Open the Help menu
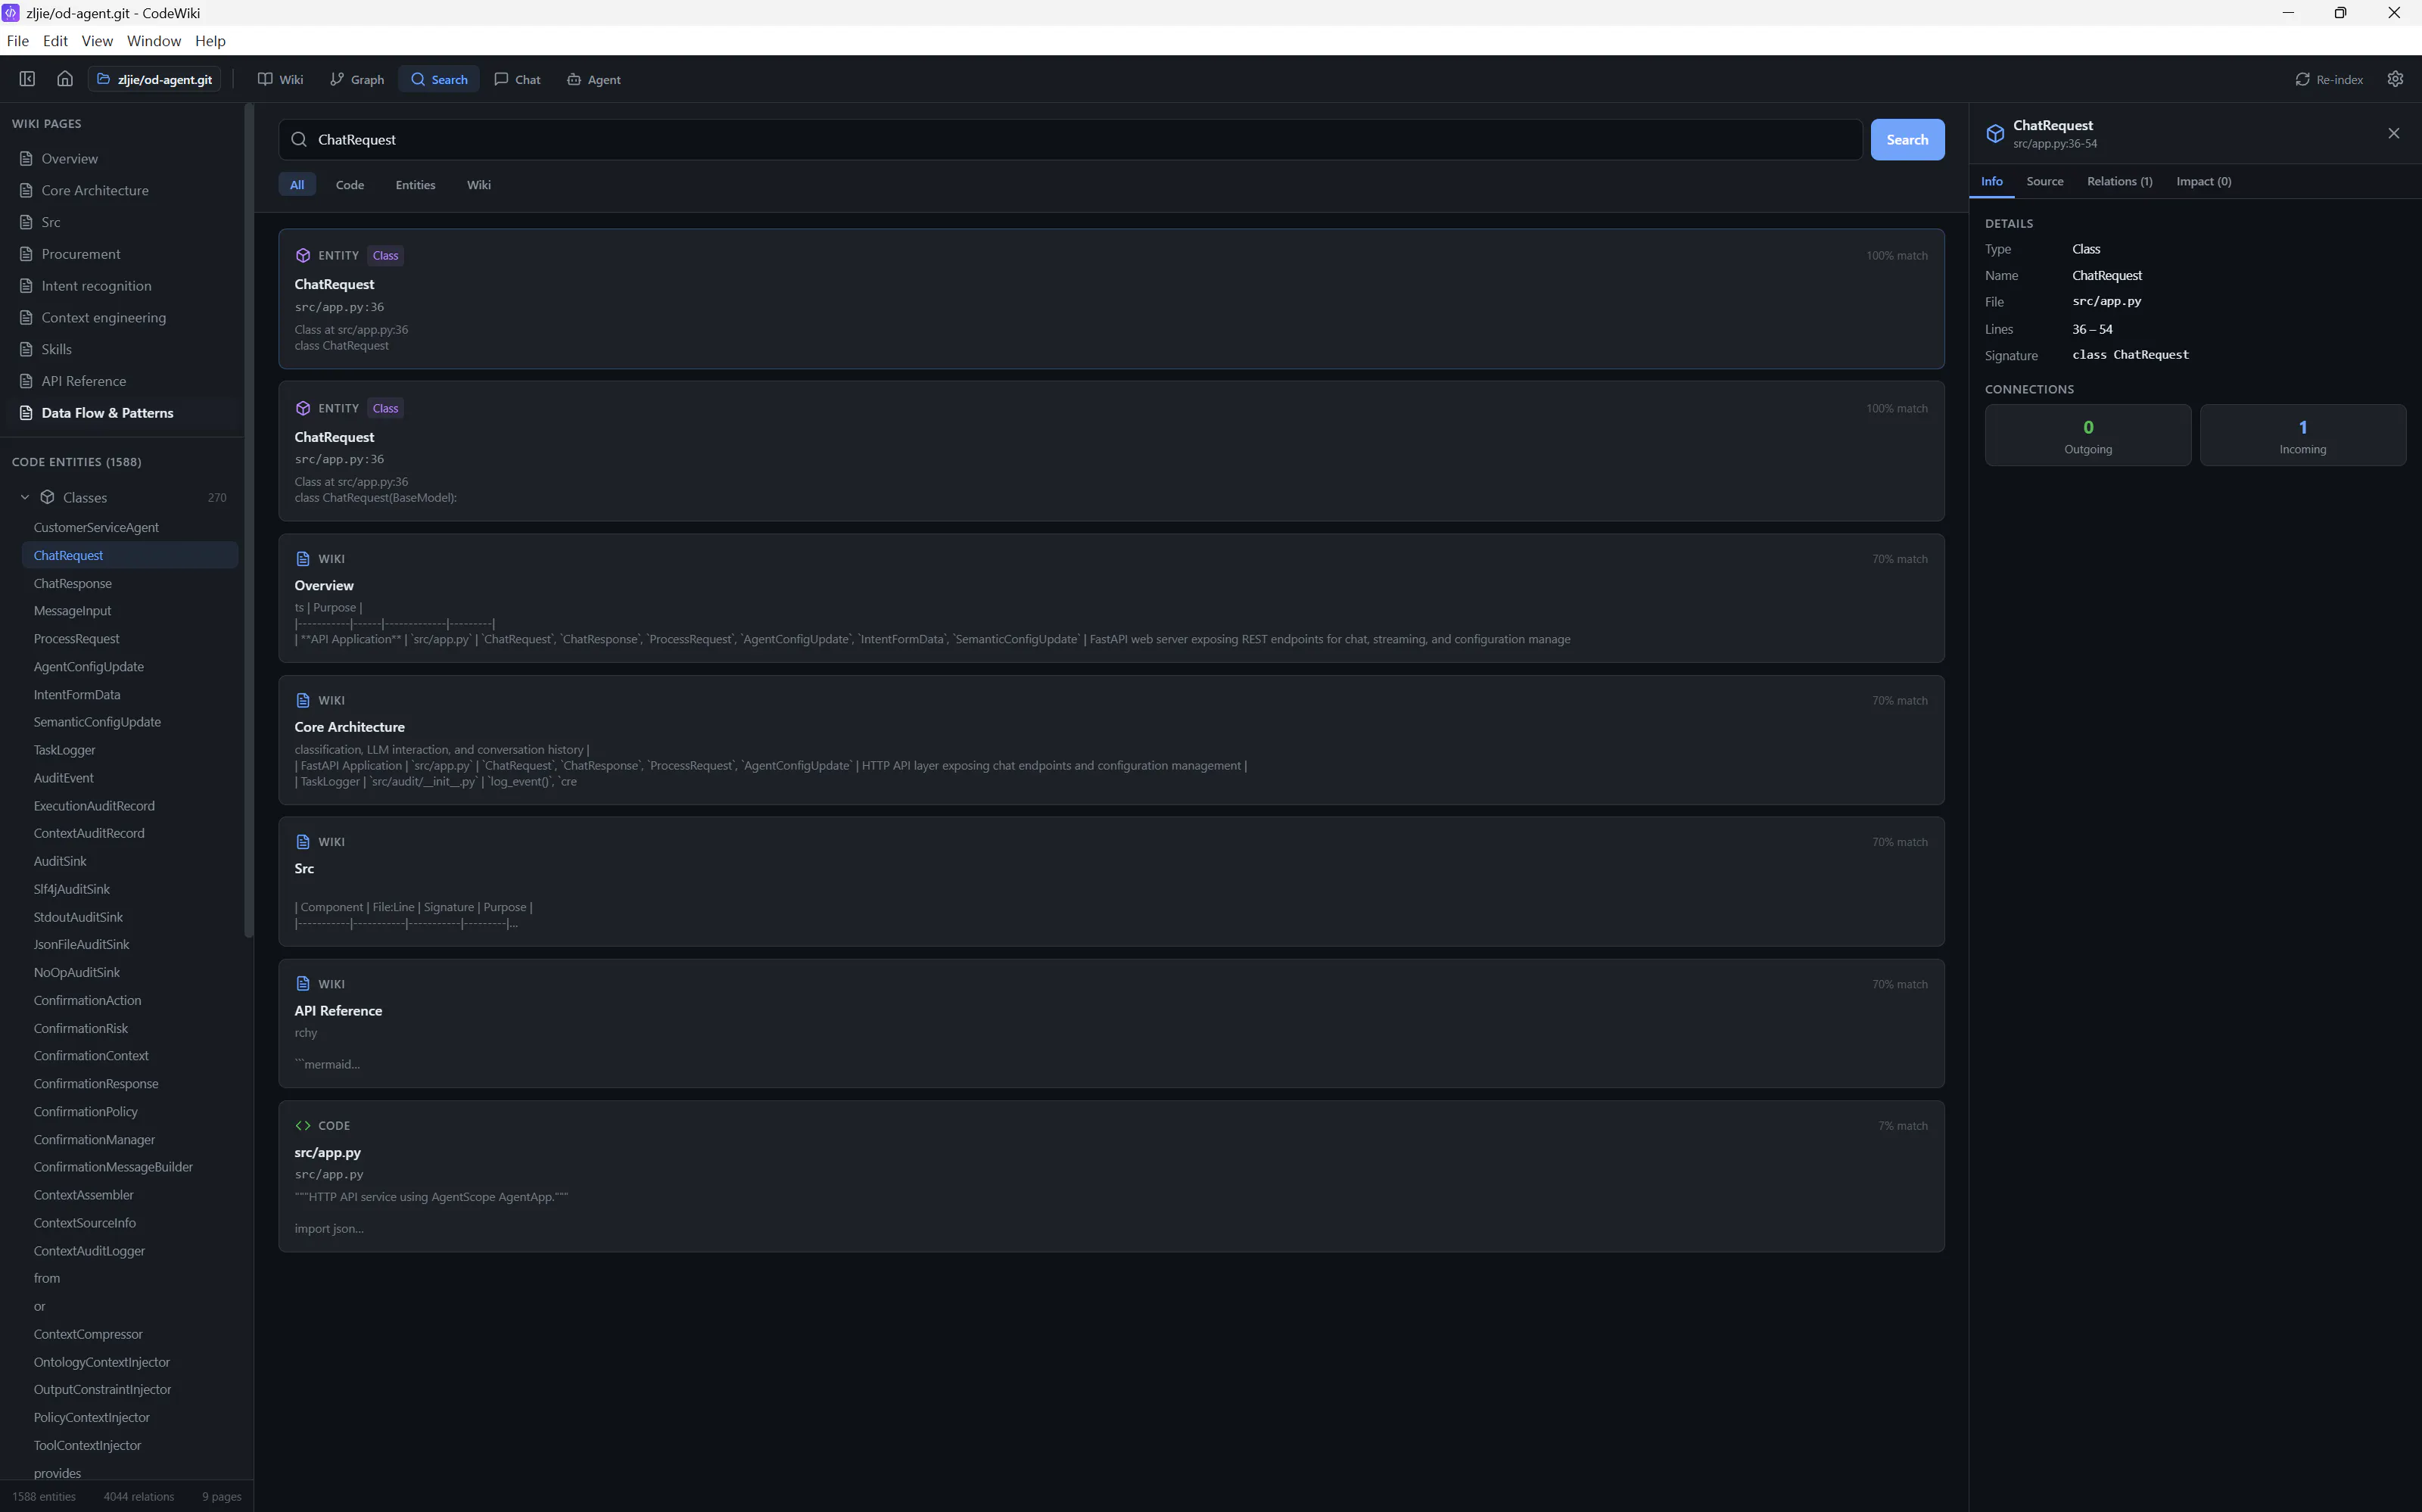Screen dimensions: 2422x1512 pyautogui.click(x=210, y=41)
